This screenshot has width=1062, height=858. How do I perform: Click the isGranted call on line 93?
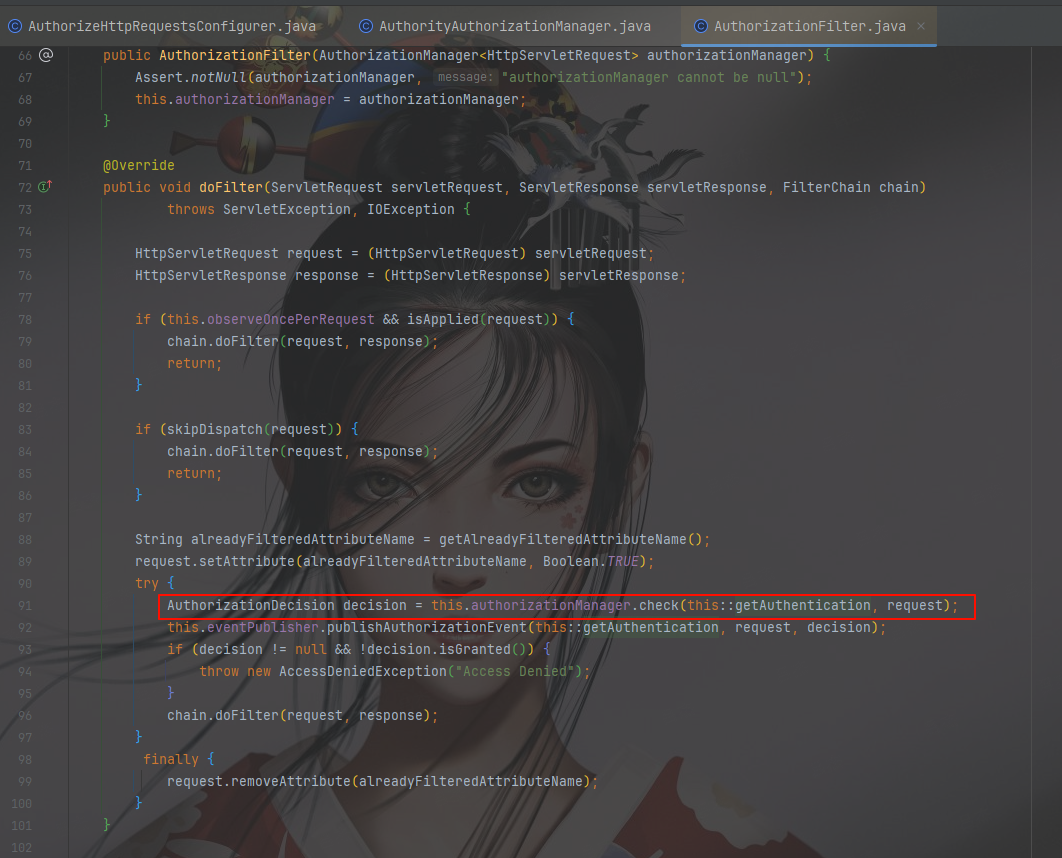[x=475, y=649]
